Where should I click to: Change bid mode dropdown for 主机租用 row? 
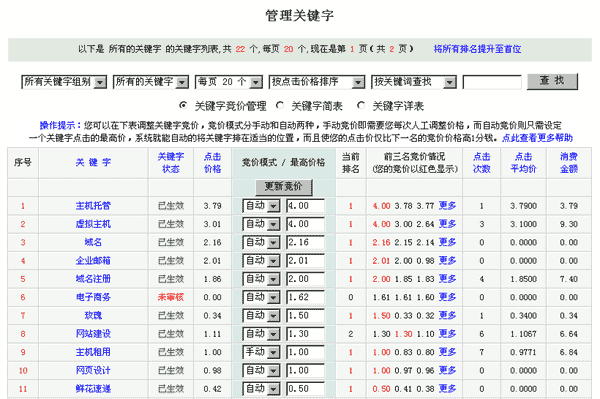[x=261, y=352]
